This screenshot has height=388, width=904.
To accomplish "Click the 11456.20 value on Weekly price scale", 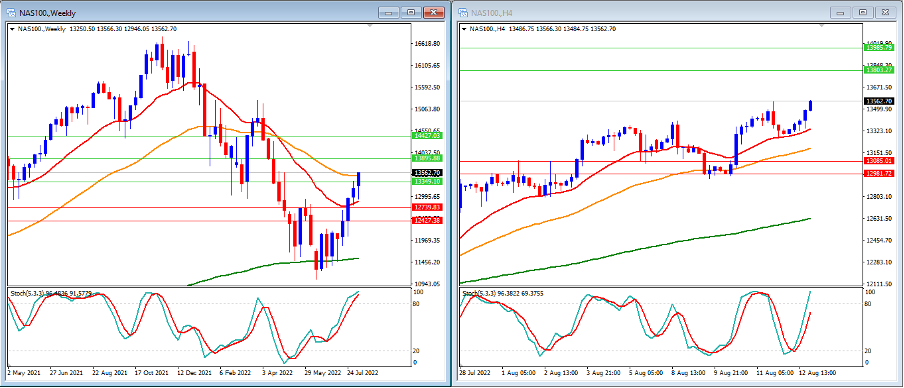I will (427, 262).
